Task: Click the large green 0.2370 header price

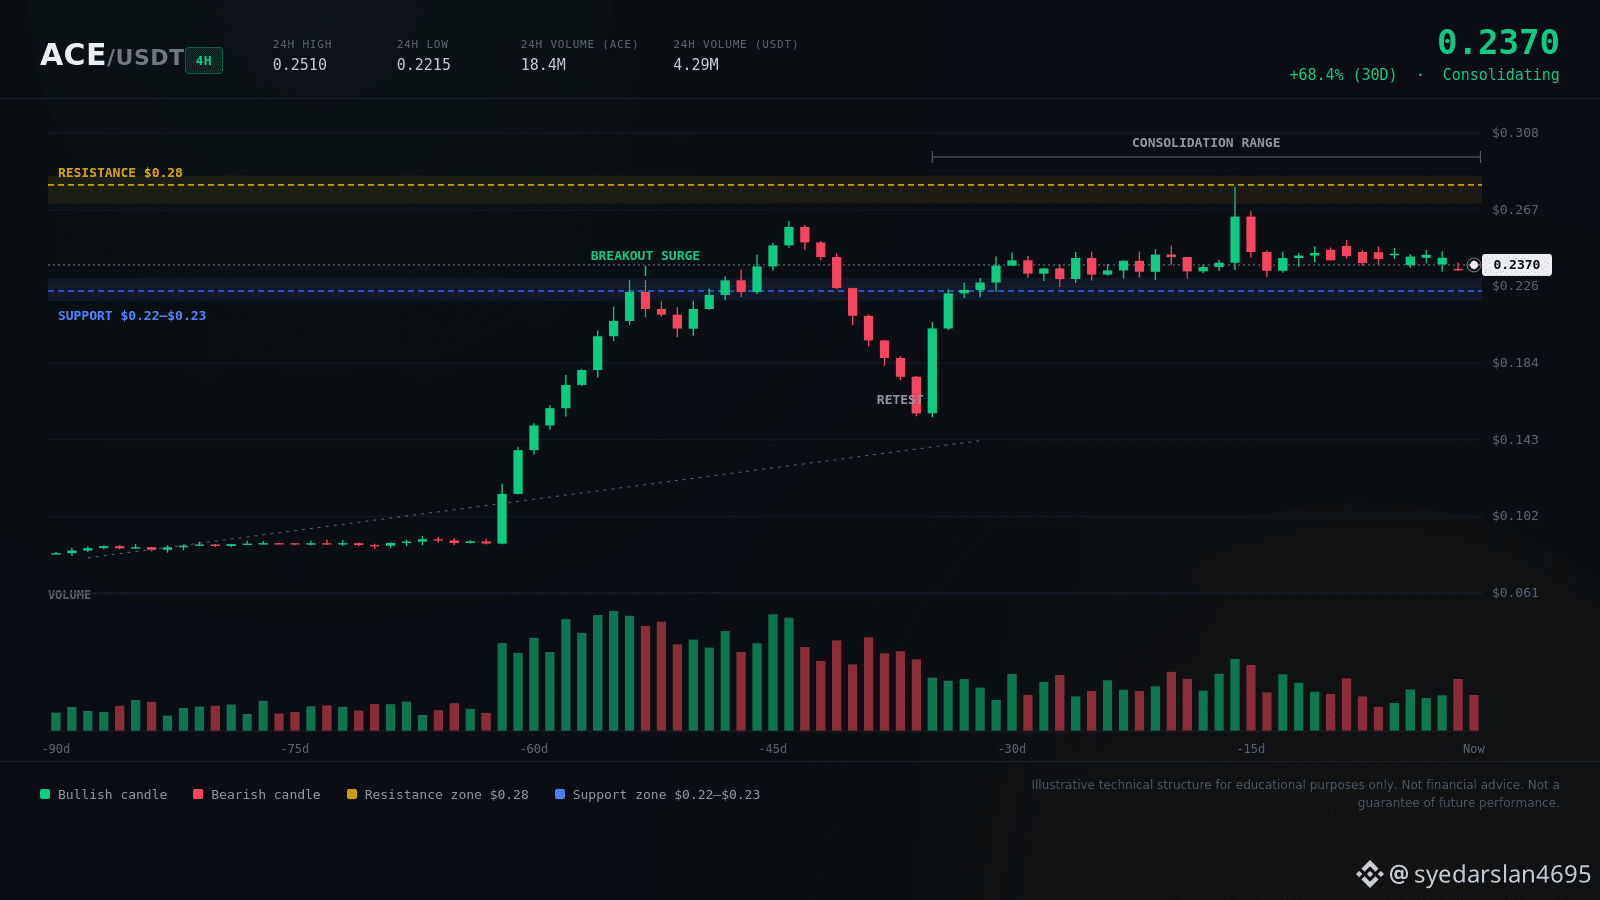Action: tap(1498, 42)
